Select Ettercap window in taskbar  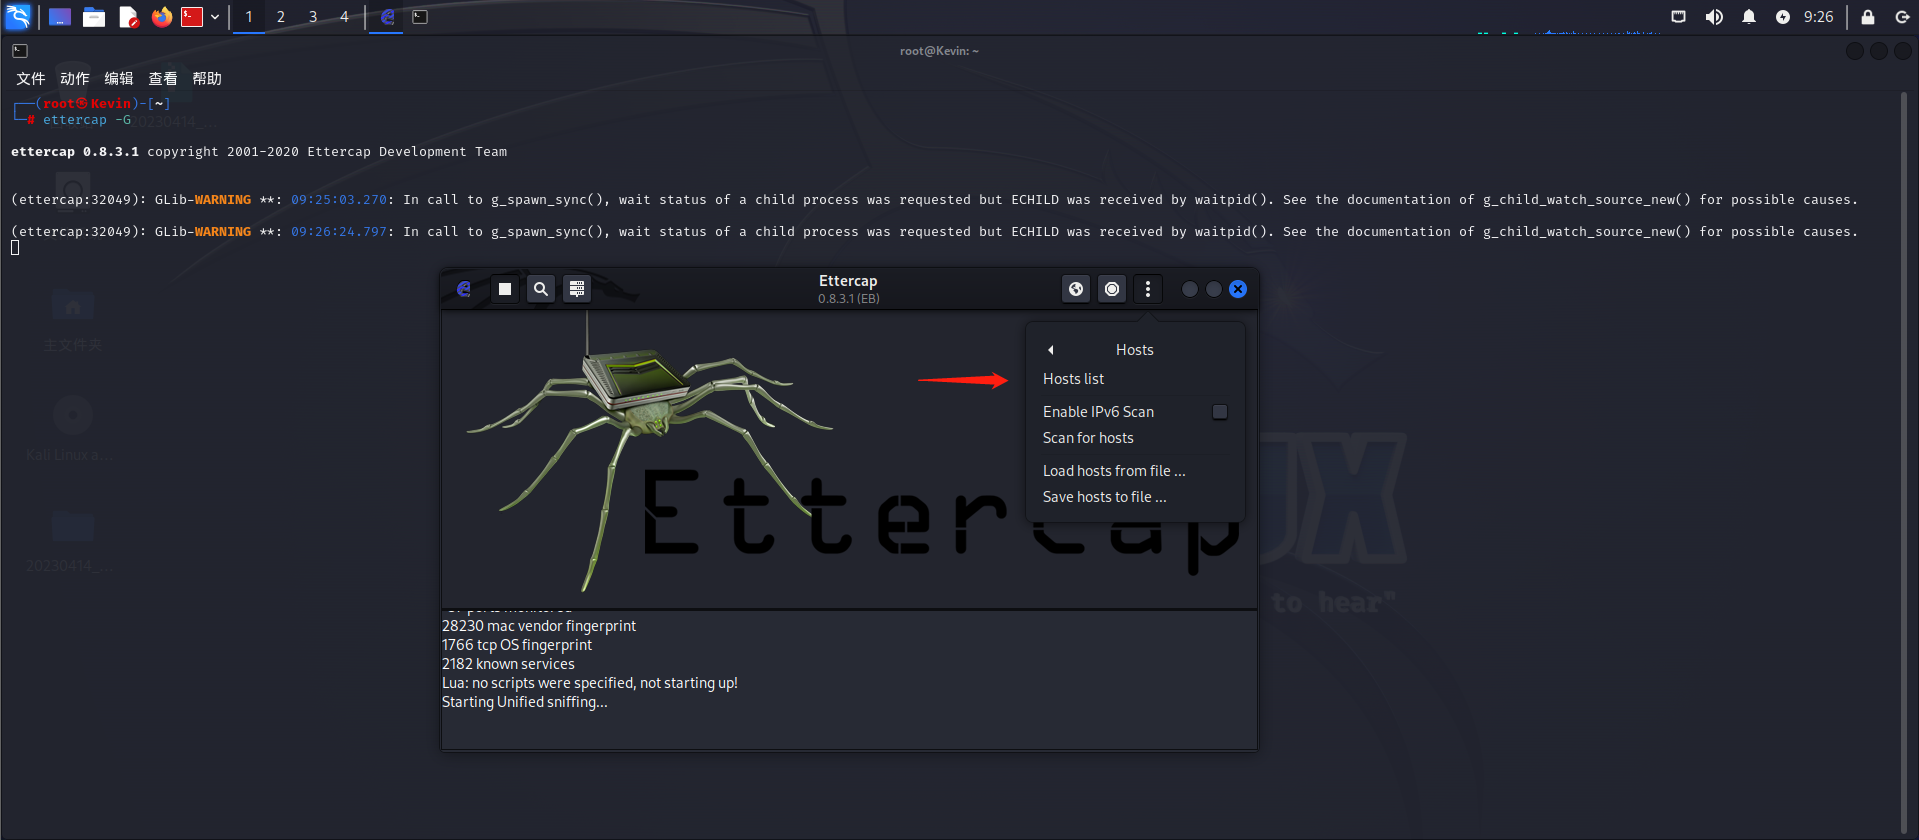click(387, 17)
